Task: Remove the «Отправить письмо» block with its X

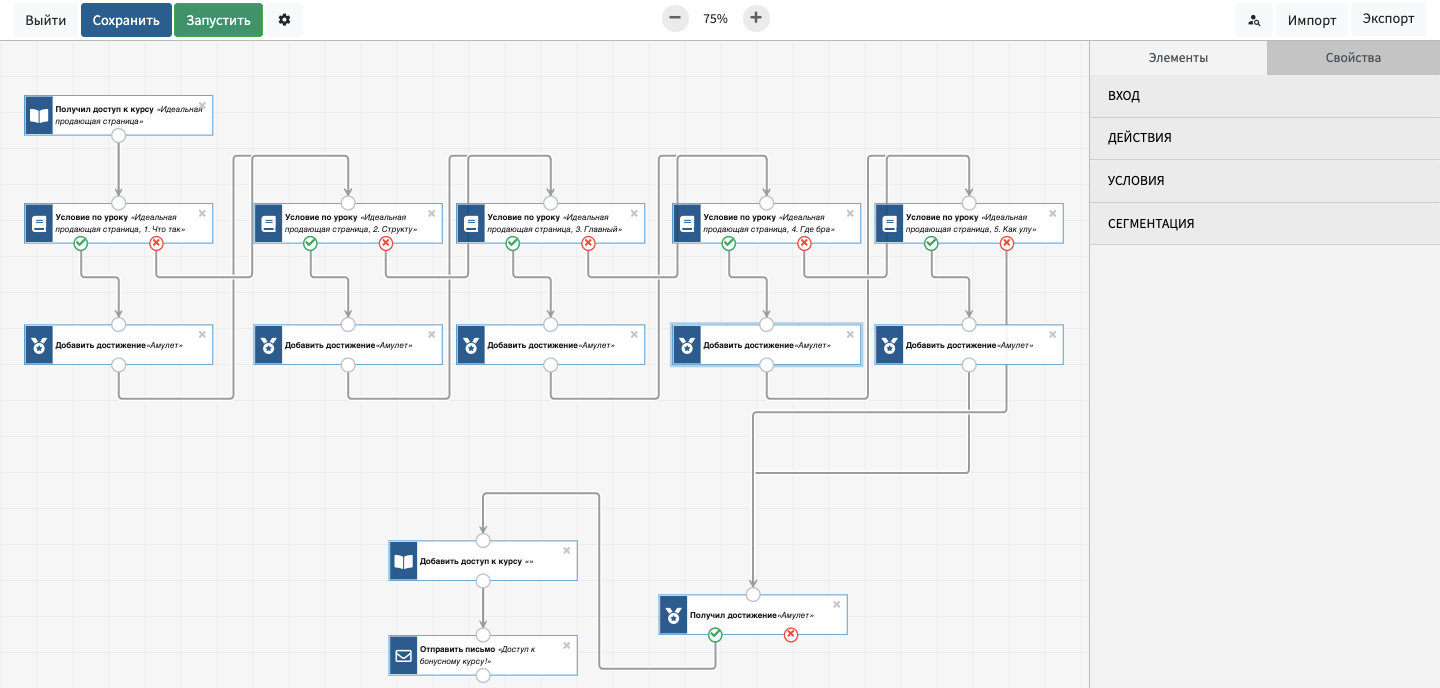Action: point(566,645)
